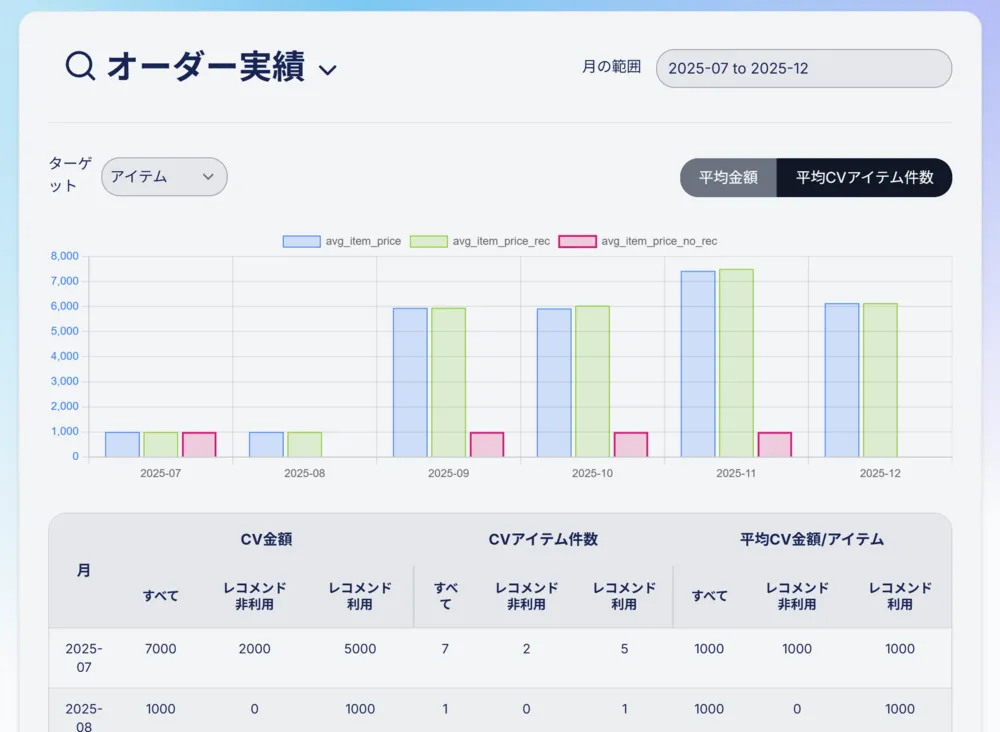1000x732 pixels.
Task: Click the CVアイテム件数 column group header
Action: click(543, 539)
